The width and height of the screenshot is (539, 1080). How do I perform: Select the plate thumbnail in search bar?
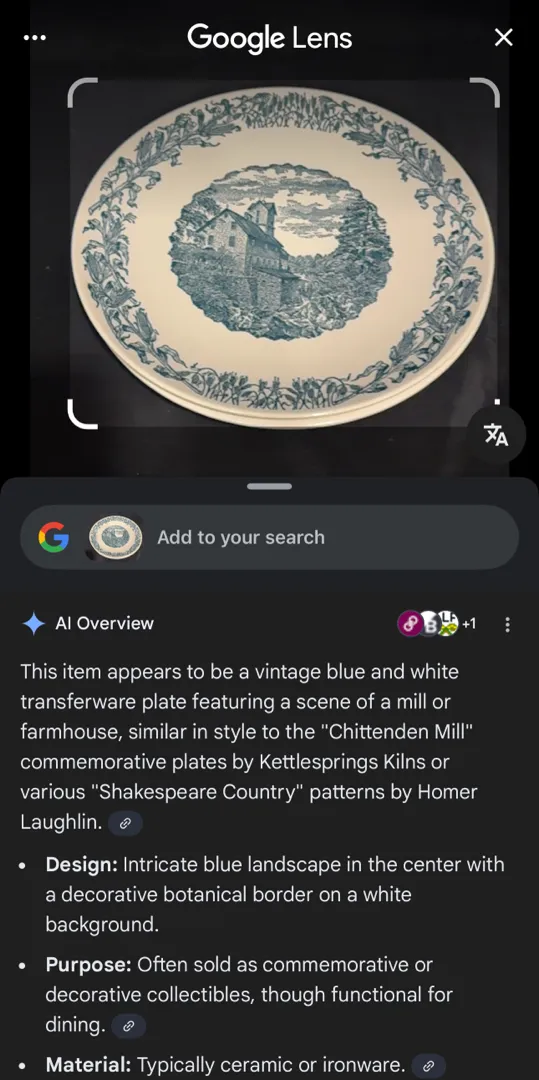click(115, 537)
